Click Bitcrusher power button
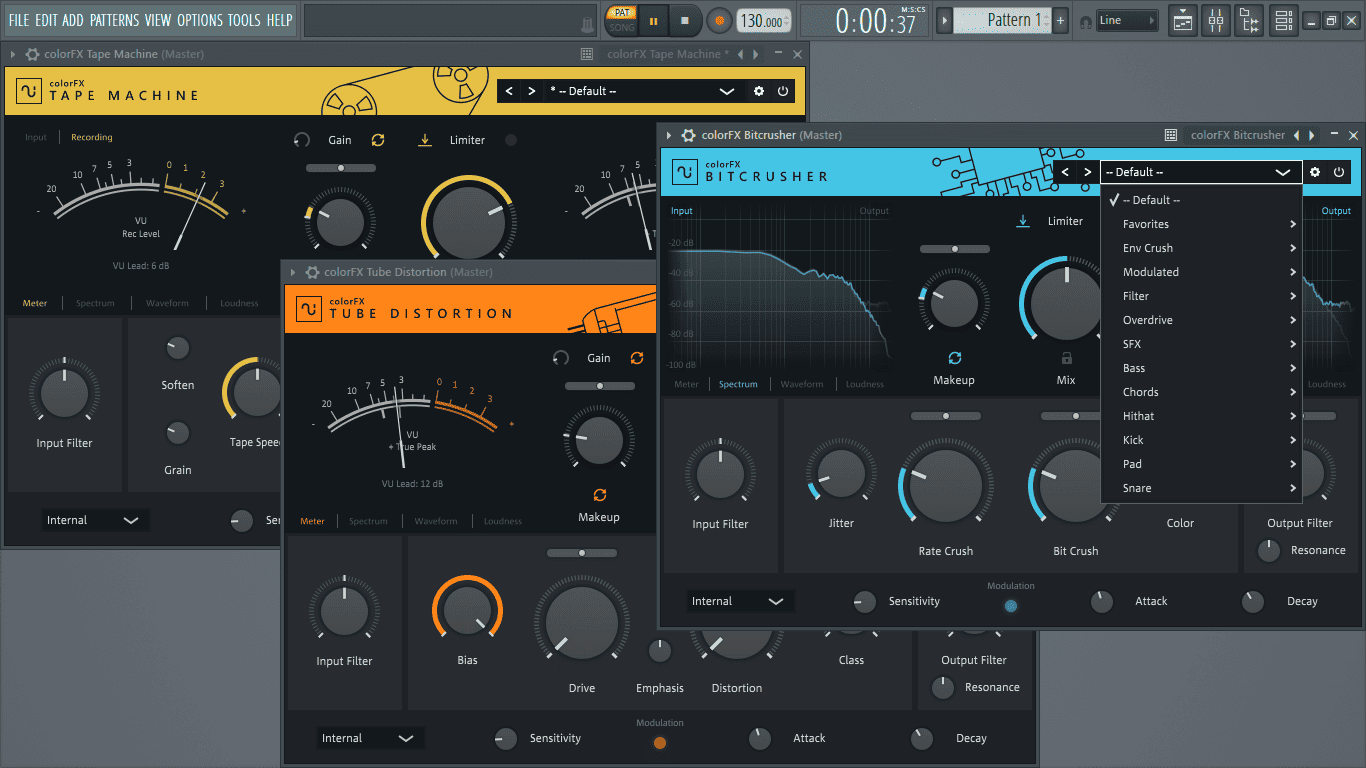1366x768 pixels. click(1339, 172)
